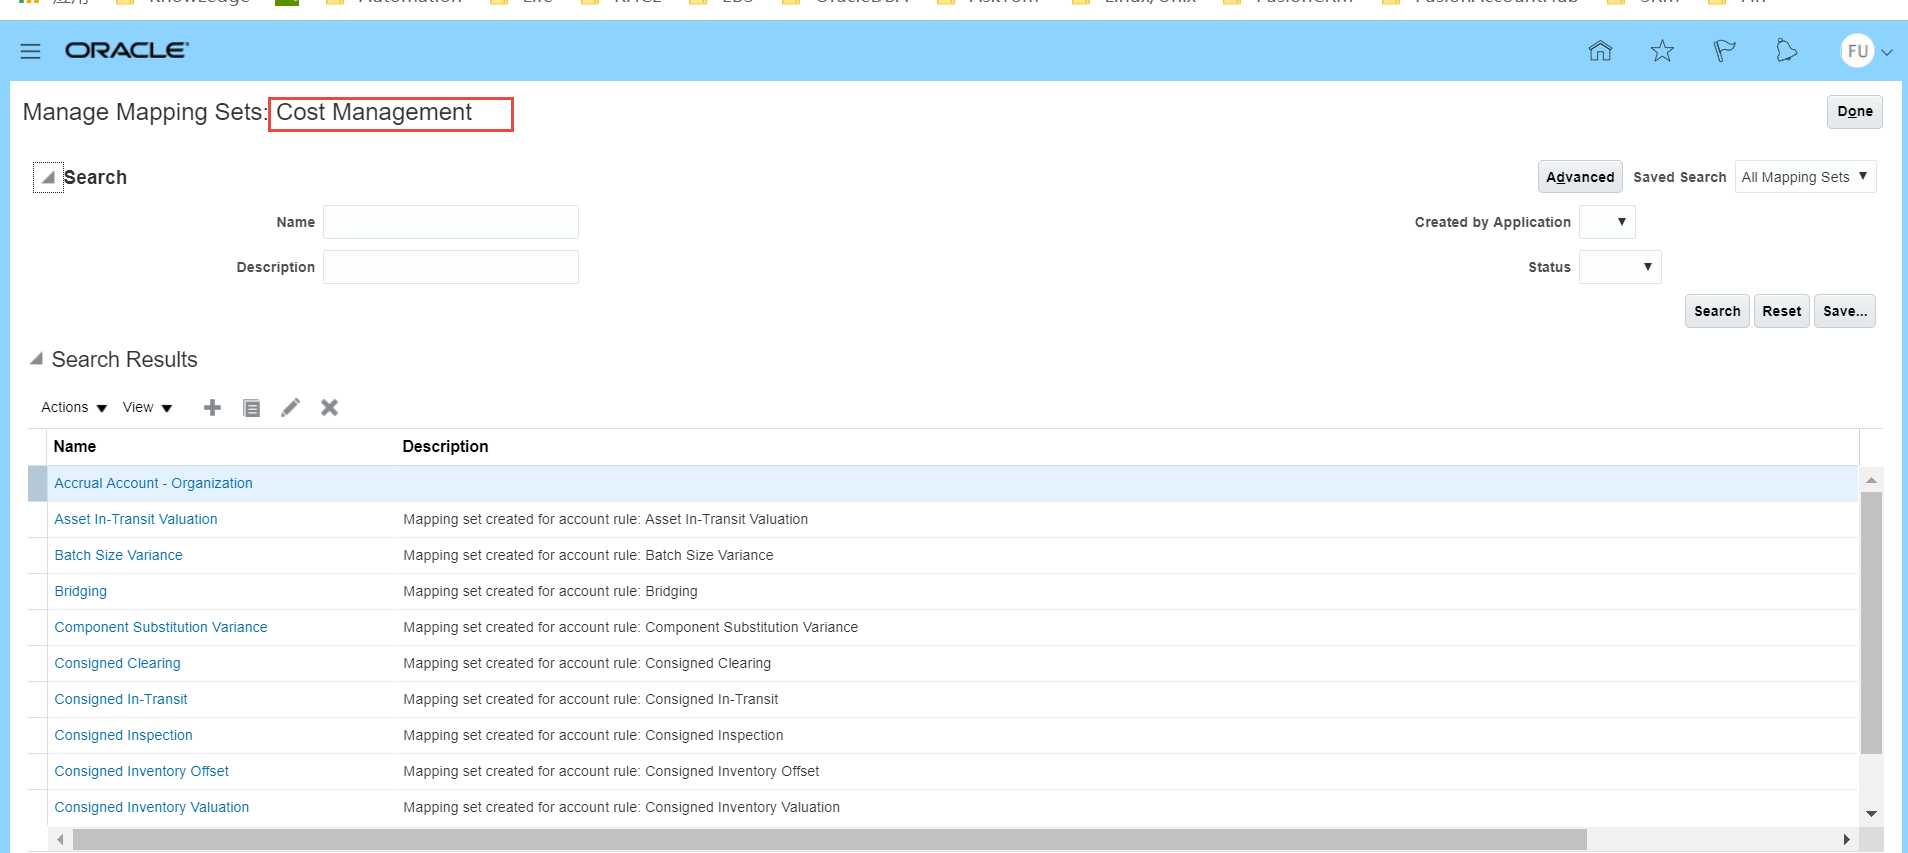Open the Created by Application dropdown
Image resolution: width=1908 pixels, height=853 pixels.
pos(1607,222)
